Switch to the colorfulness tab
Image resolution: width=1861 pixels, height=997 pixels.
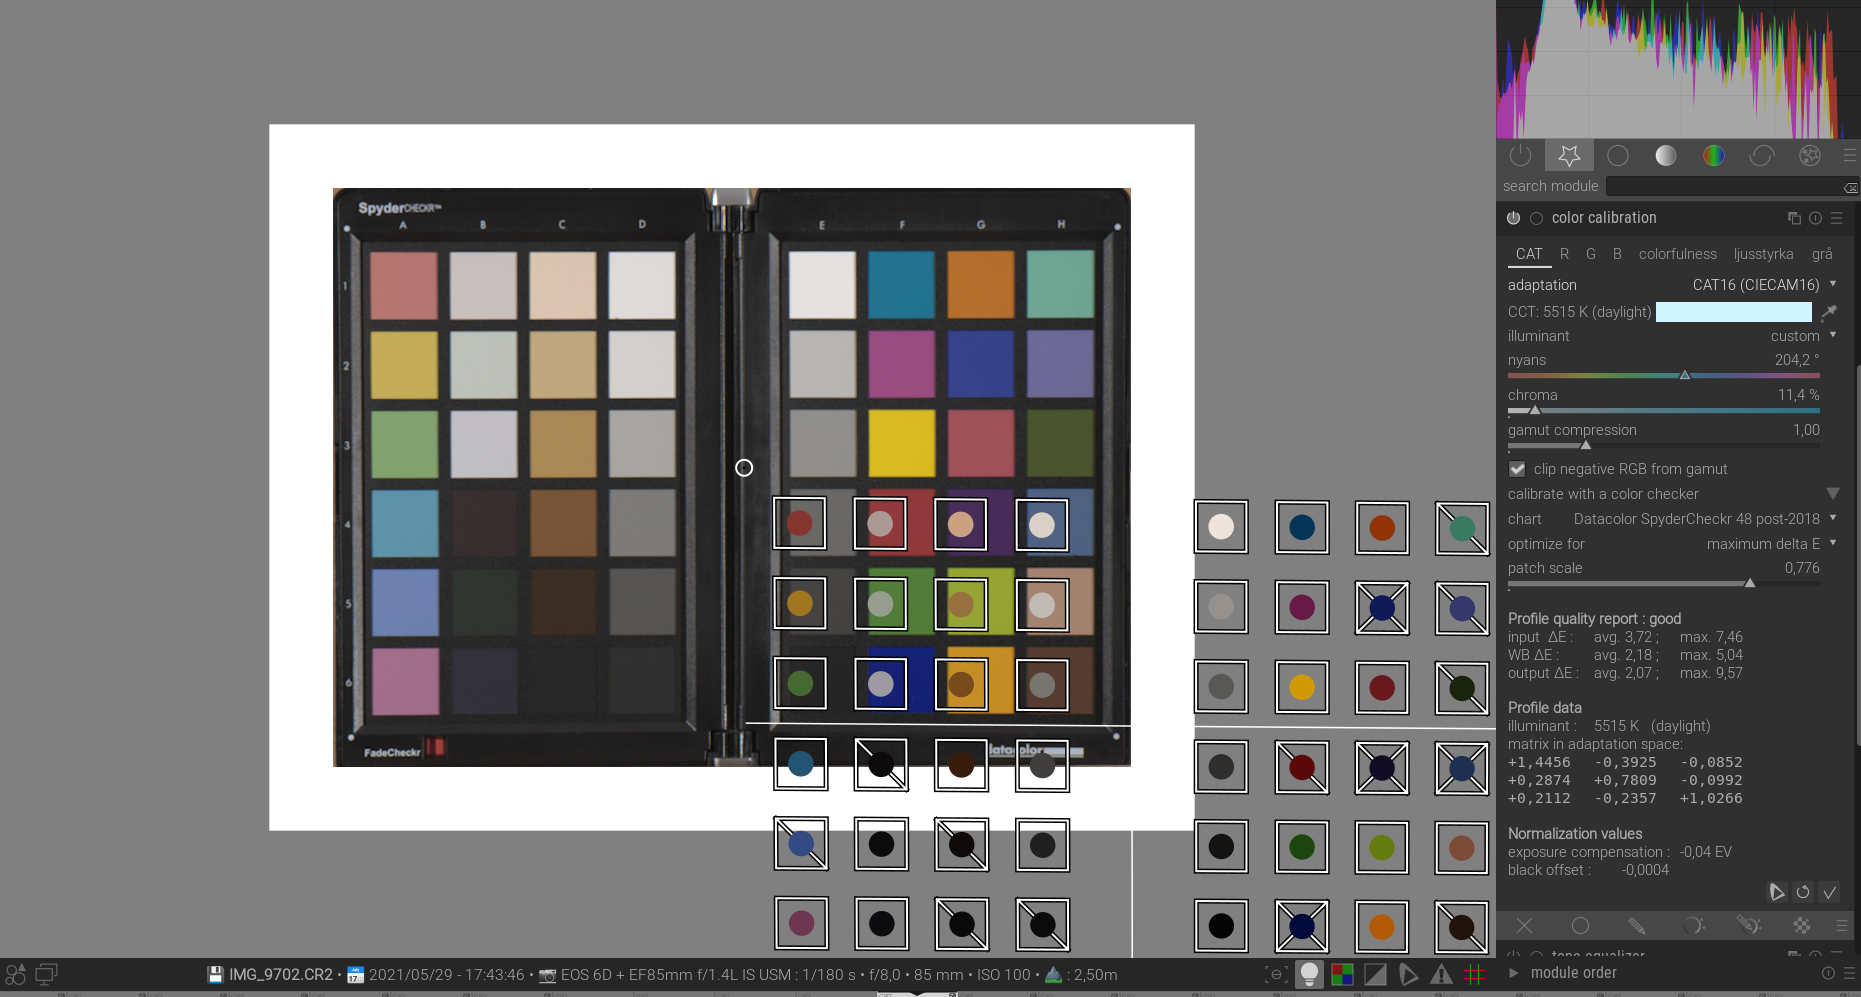1678,254
